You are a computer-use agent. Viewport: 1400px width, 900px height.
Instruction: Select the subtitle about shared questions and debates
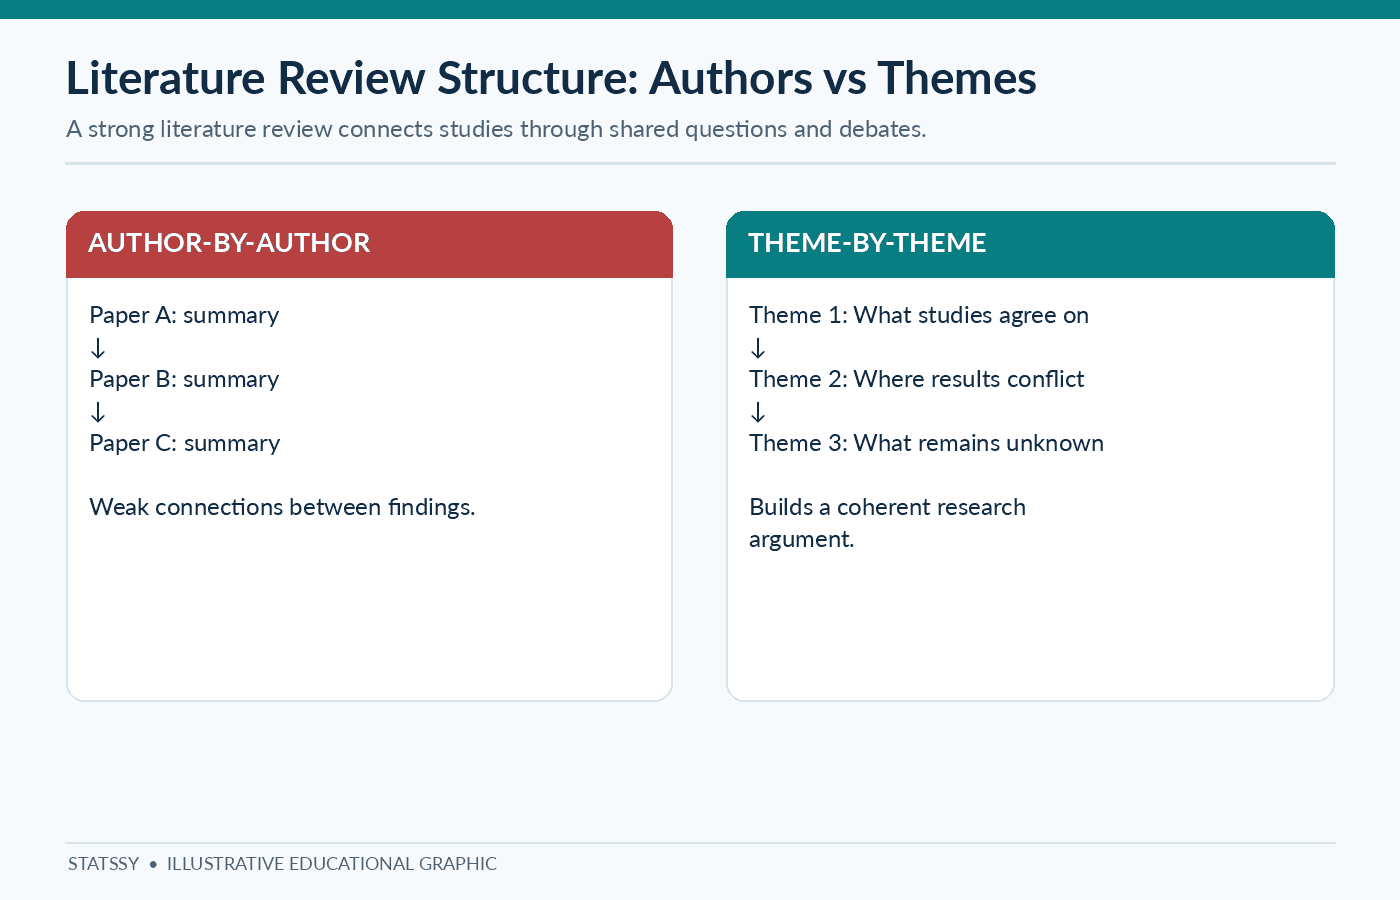tap(496, 129)
